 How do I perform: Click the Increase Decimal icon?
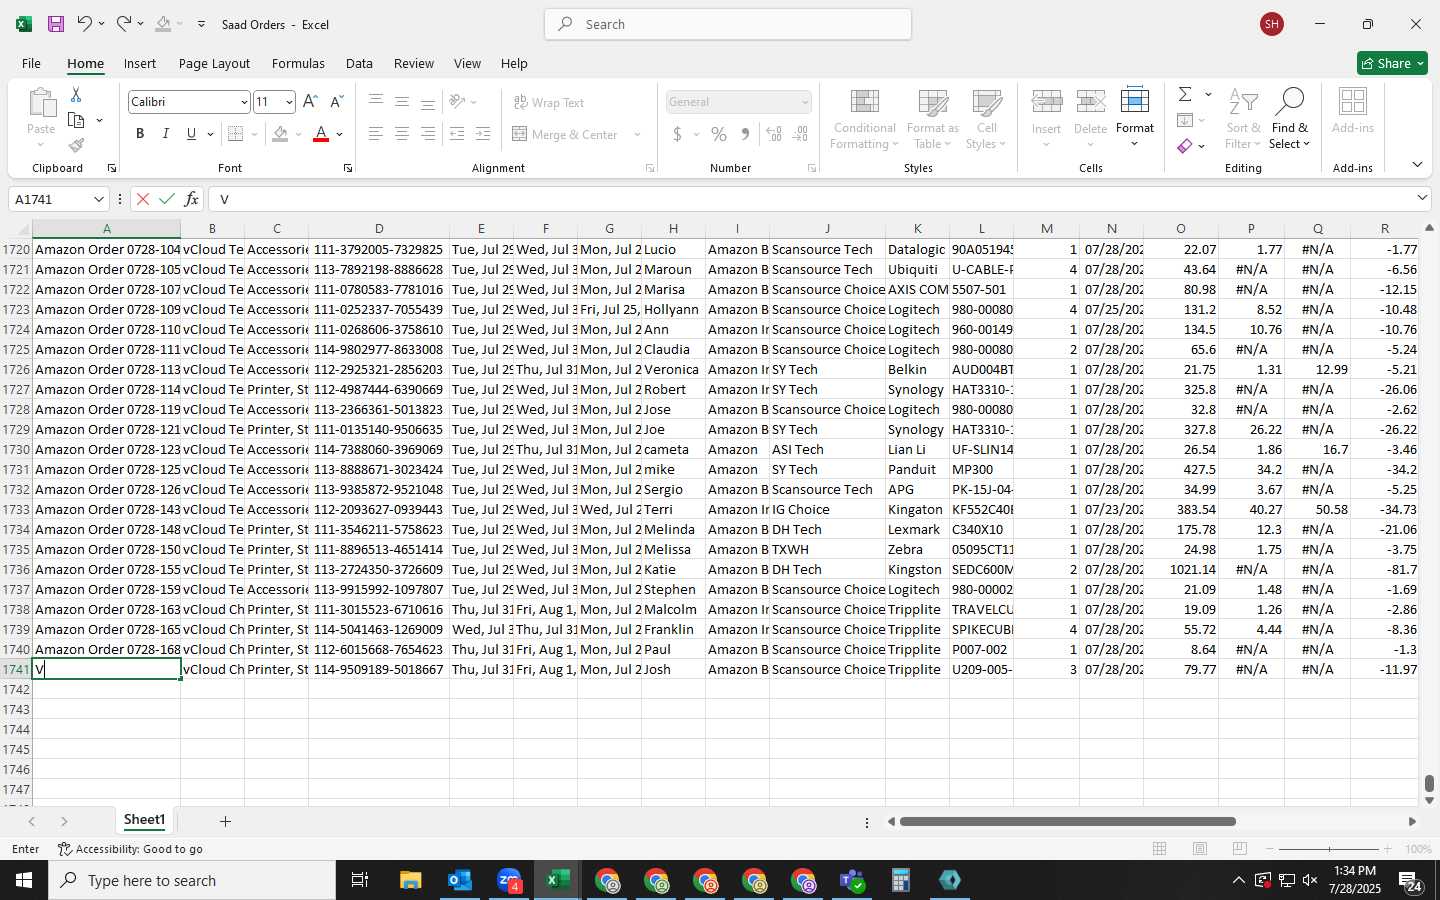coord(774,134)
